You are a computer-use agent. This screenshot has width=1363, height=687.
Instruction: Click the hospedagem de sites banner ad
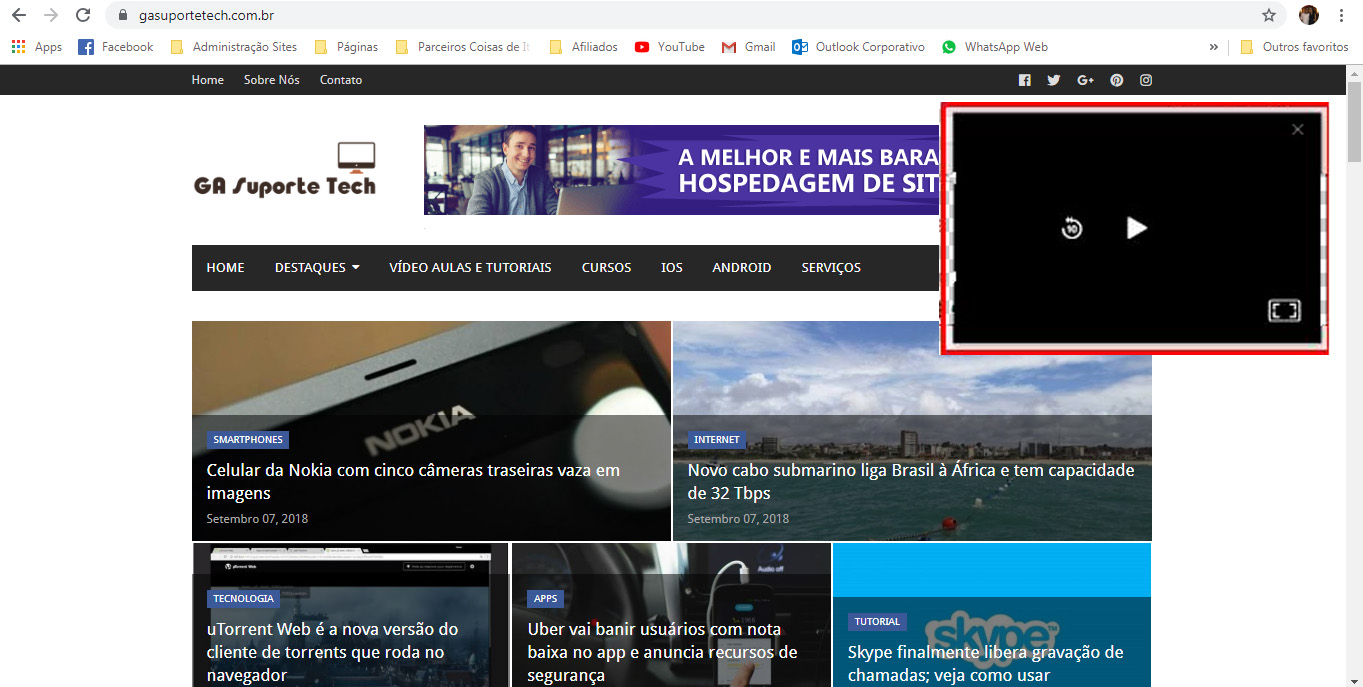coord(681,170)
